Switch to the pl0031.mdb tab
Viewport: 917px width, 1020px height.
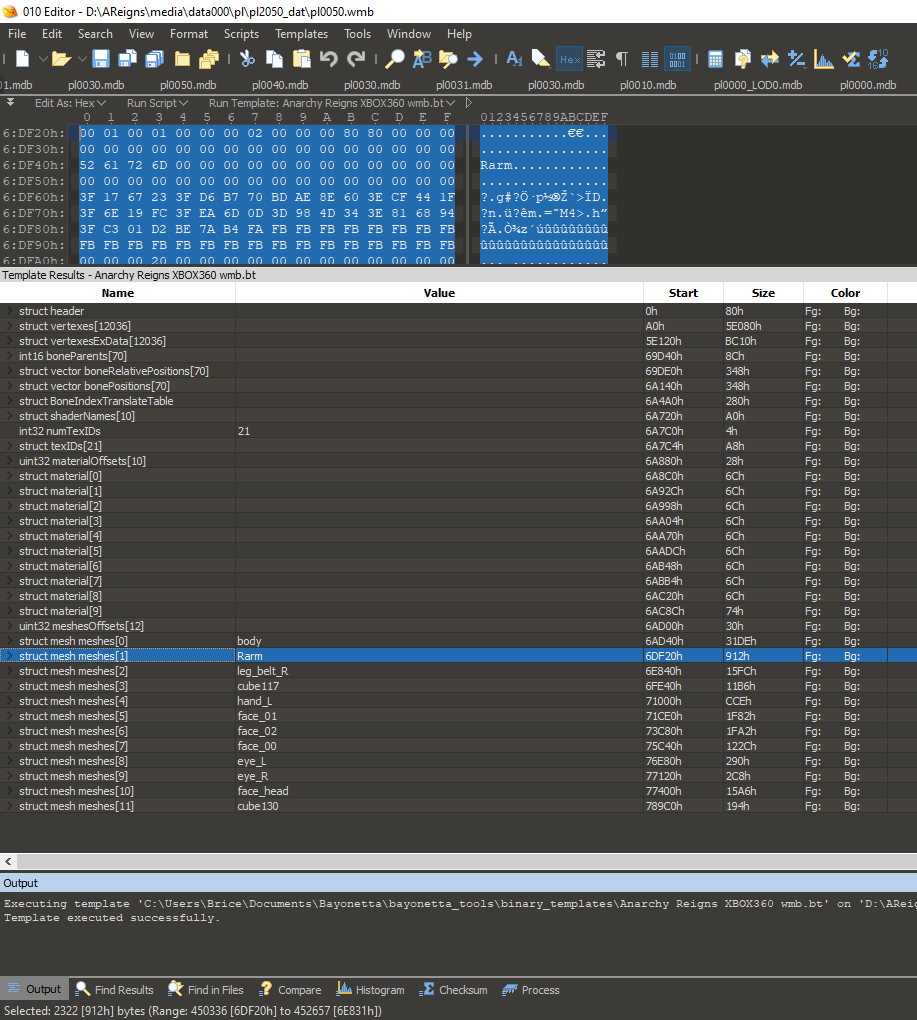point(464,85)
